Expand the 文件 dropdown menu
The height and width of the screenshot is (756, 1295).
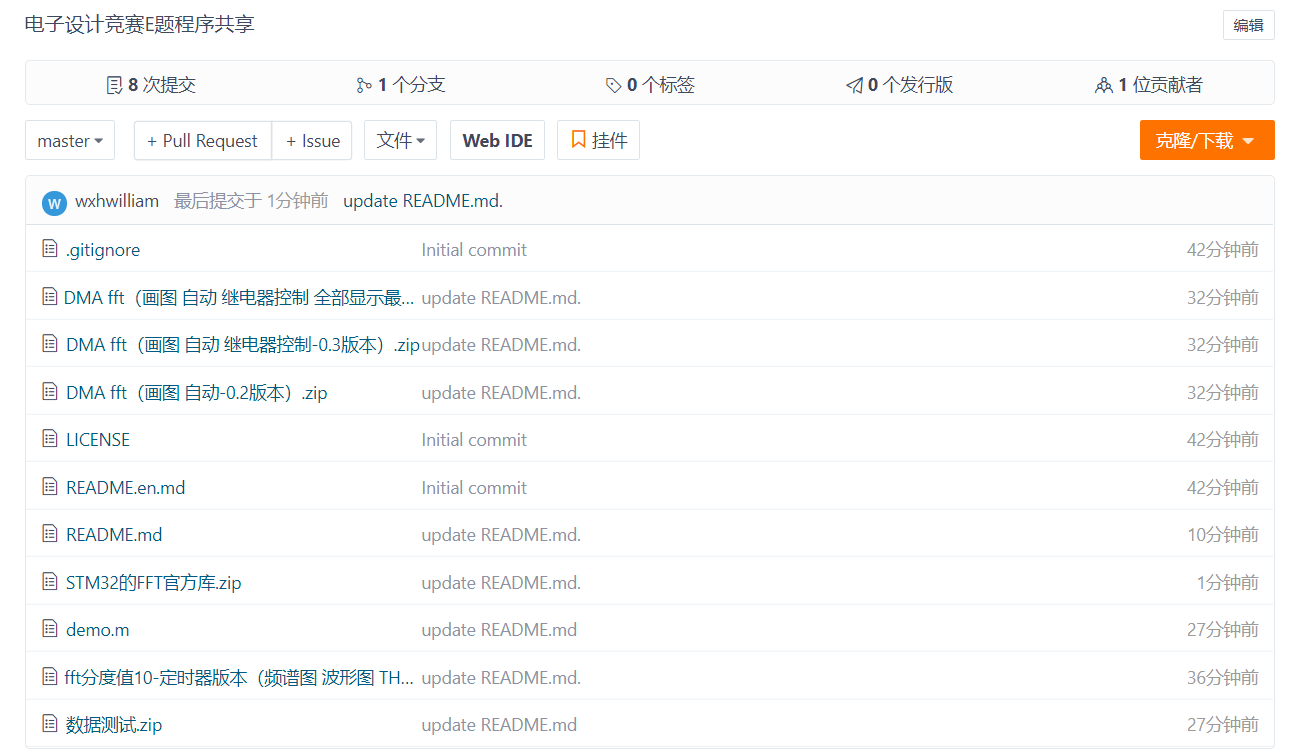[400, 140]
